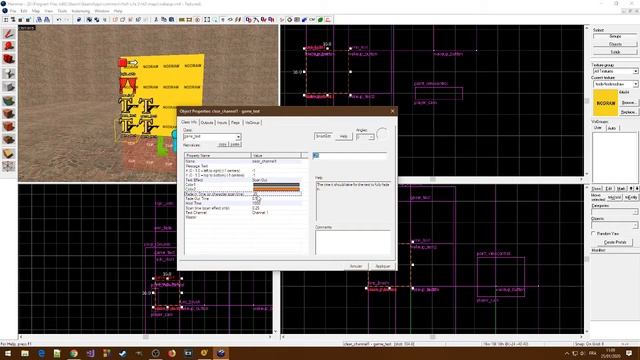Select the Entity tool
This screenshot has height=360, width=640.
(x=9, y=73)
